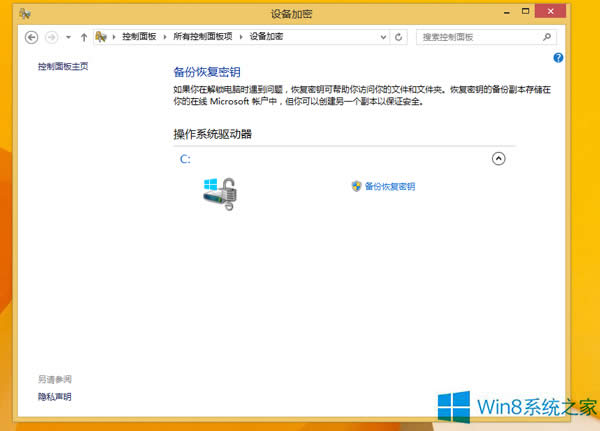600x431 pixels.
Task: Click the unlocked drive icon
Action: coord(220,194)
